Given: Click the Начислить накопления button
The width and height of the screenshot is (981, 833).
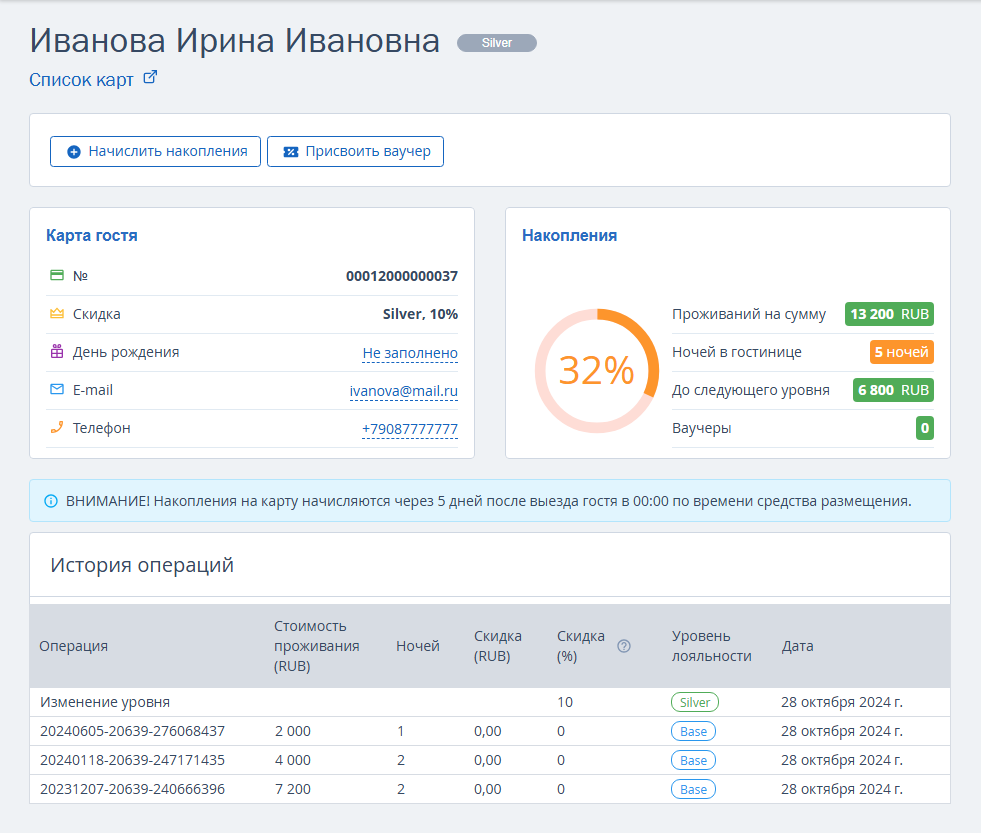Looking at the screenshot, I should click(155, 151).
